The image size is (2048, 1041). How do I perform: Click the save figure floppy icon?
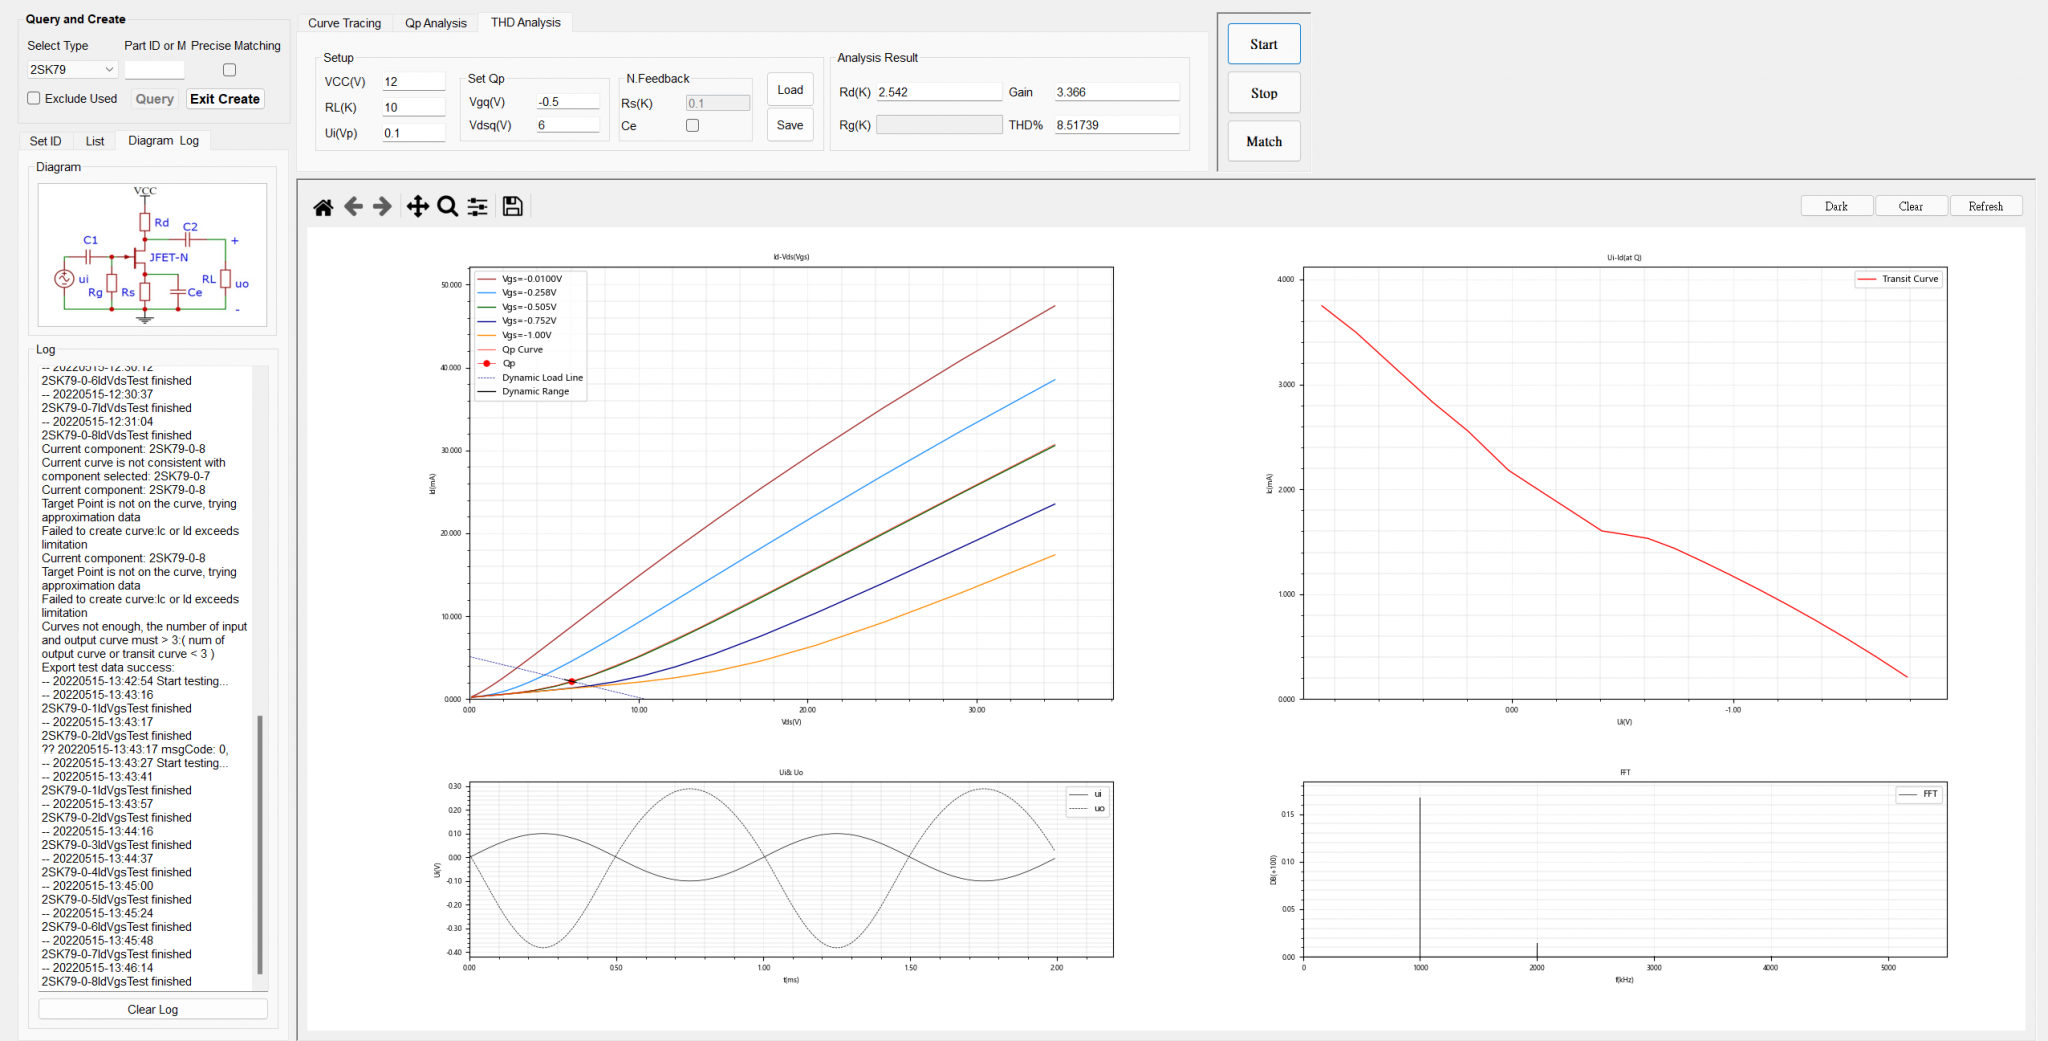[513, 207]
